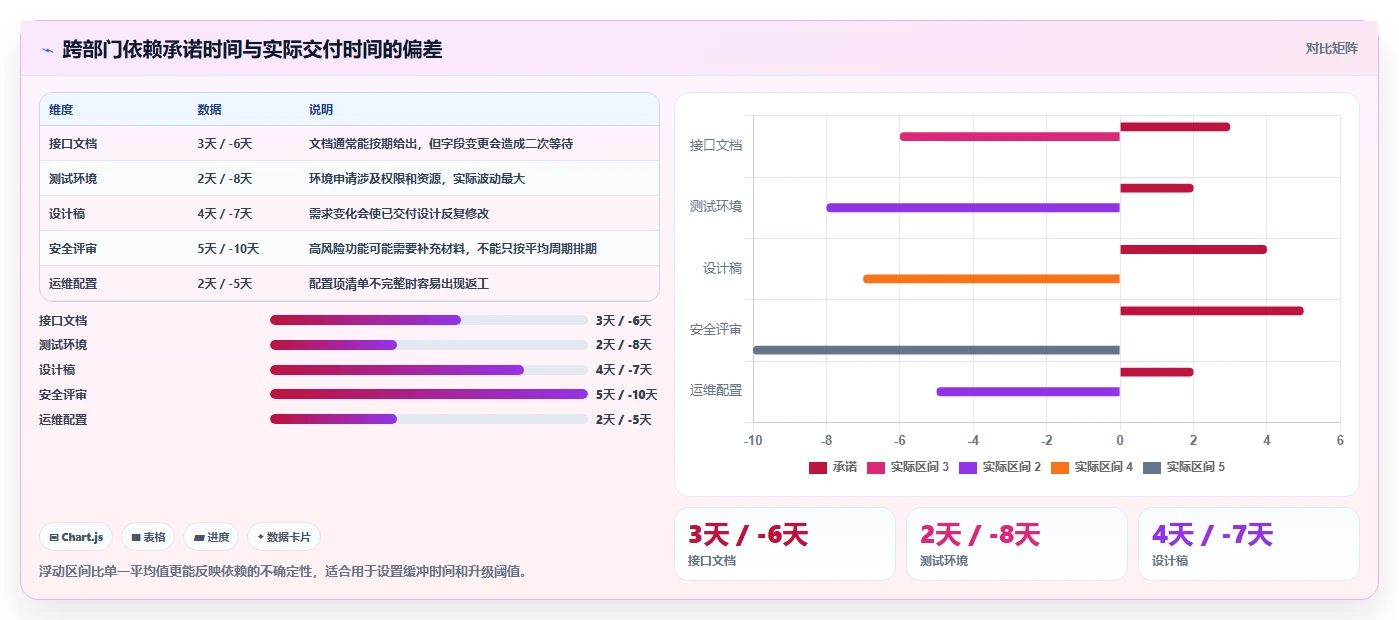Toggle the 实际区间 3 legend entry

[907, 467]
